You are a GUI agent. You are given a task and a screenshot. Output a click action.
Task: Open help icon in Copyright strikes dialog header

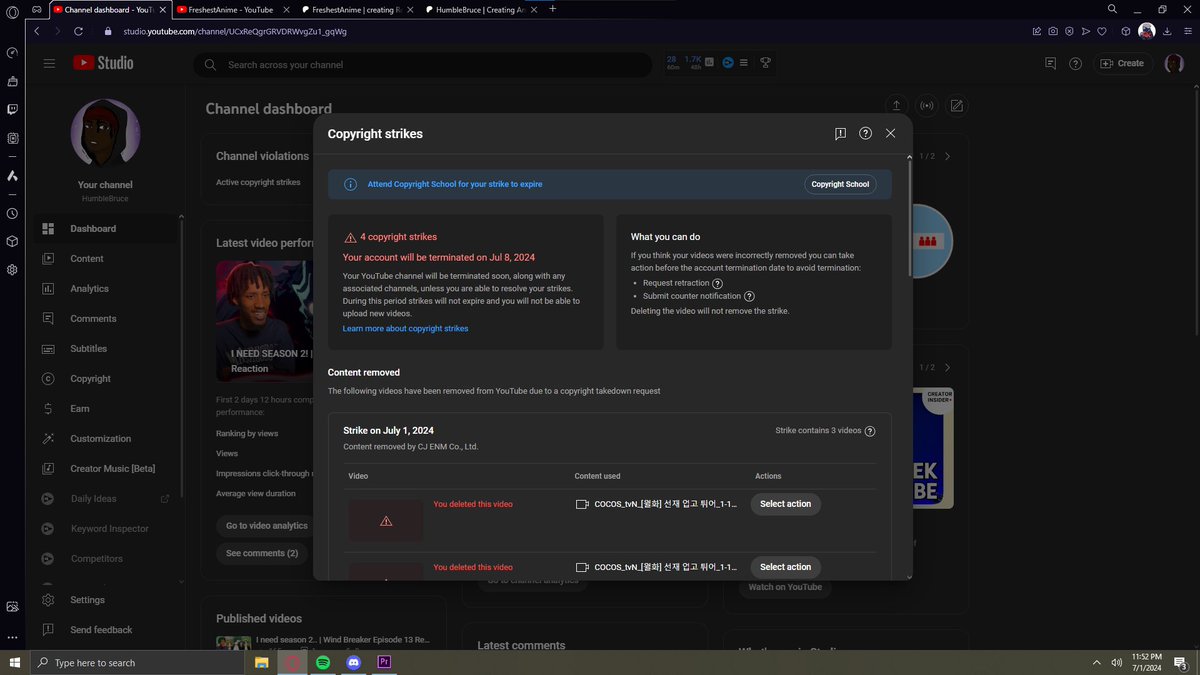tap(865, 133)
